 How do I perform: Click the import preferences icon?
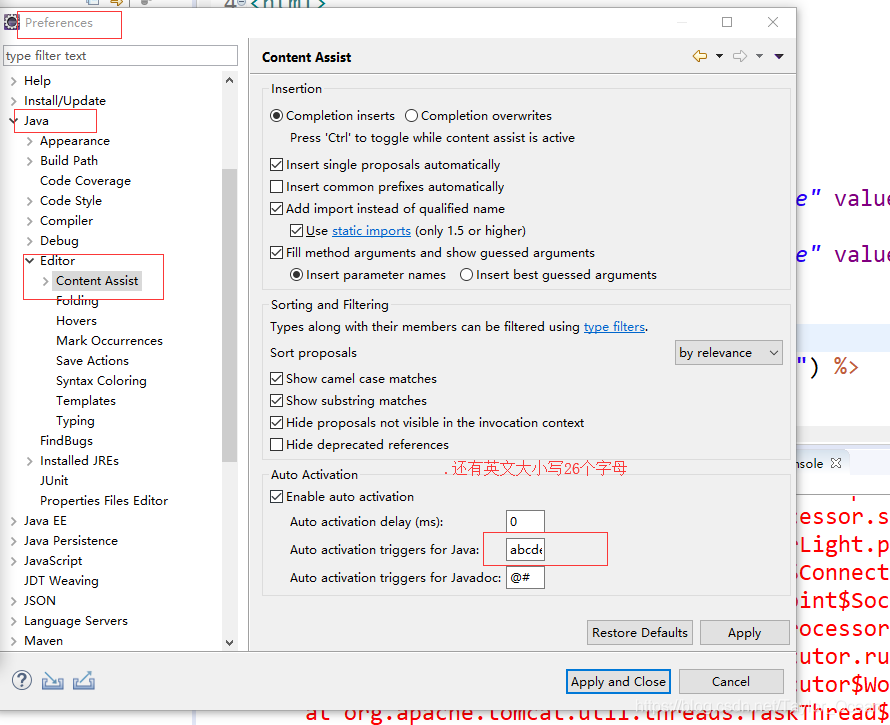(x=52, y=681)
